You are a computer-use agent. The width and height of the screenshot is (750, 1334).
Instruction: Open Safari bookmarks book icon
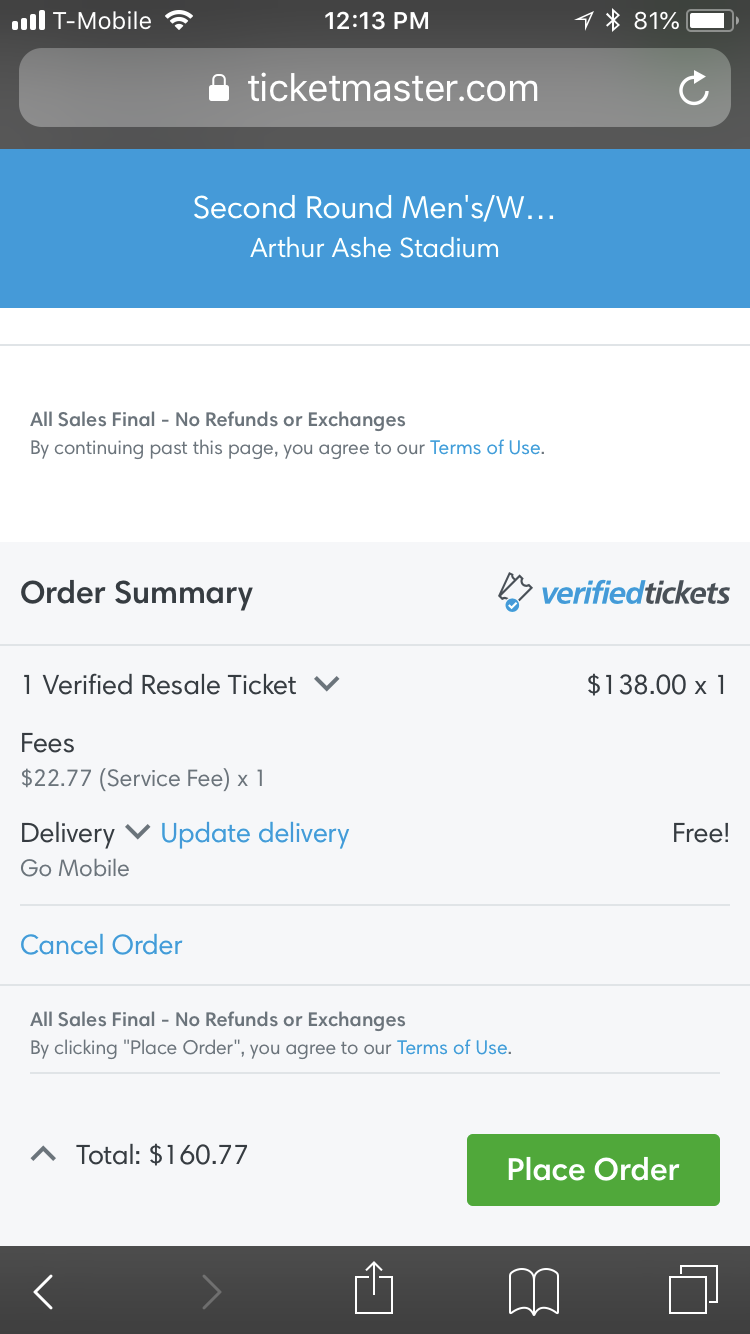tap(533, 1291)
